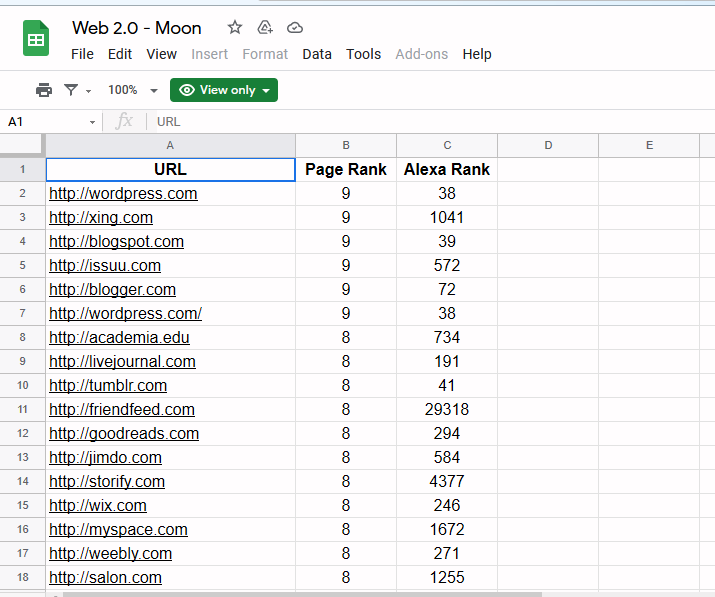The height and width of the screenshot is (597, 715).
Task: Print the spreadsheet with printer icon
Action: 44,90
